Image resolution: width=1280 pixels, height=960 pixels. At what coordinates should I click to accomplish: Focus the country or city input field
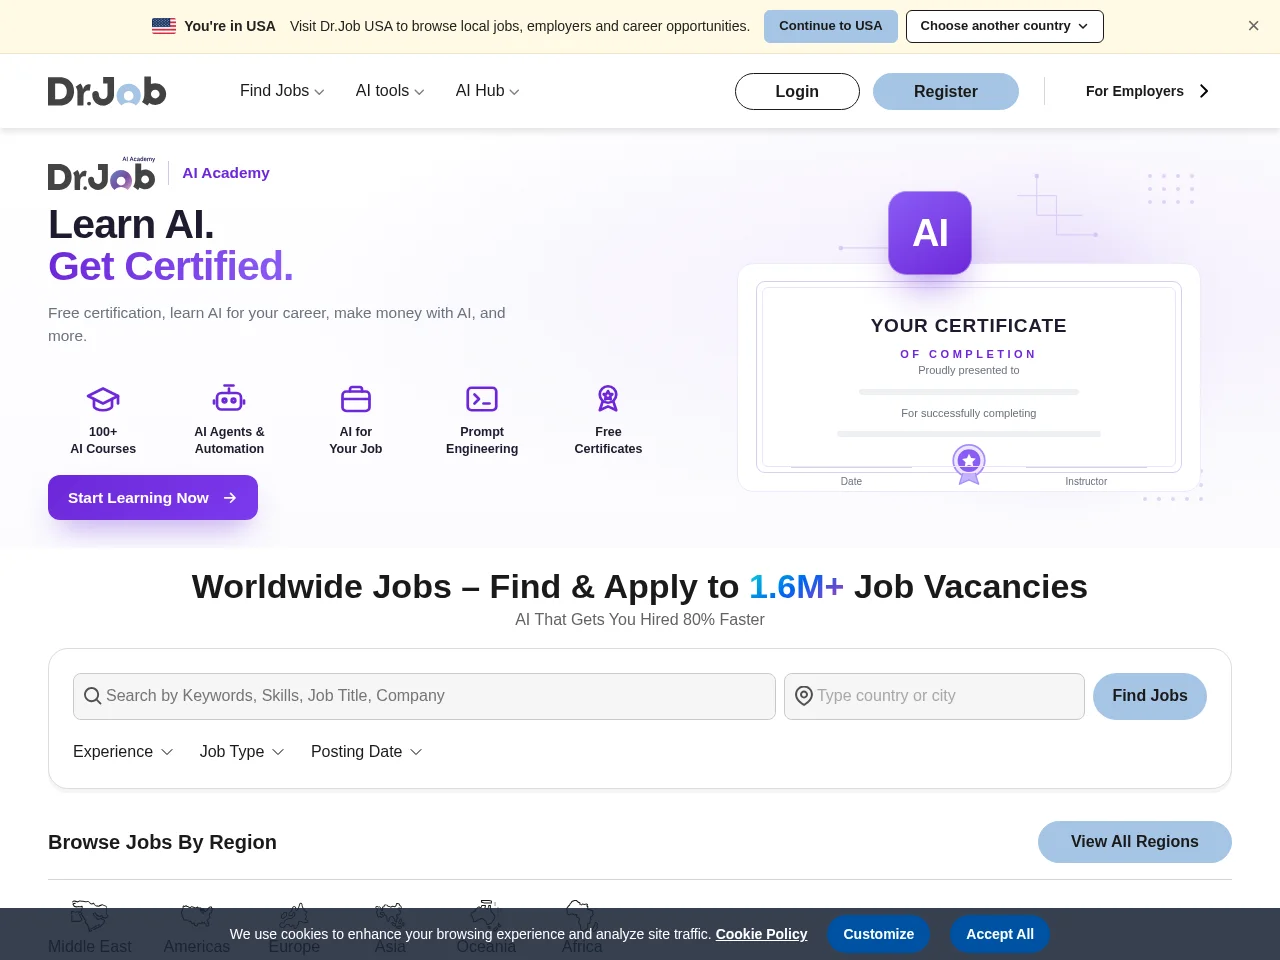coord(934,696)
